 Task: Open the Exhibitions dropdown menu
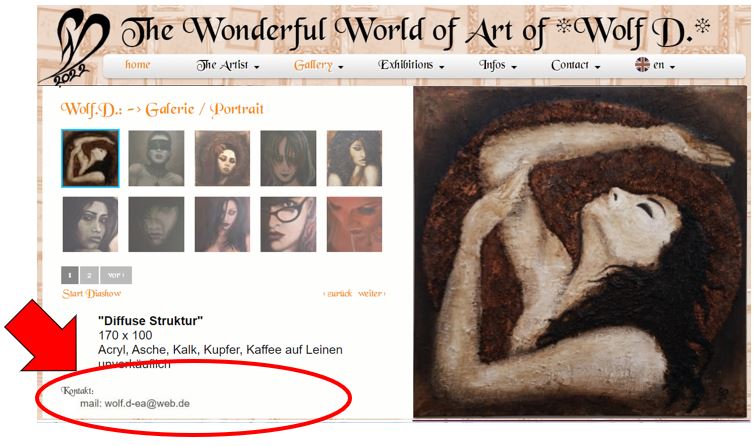(x=411, y=65)
